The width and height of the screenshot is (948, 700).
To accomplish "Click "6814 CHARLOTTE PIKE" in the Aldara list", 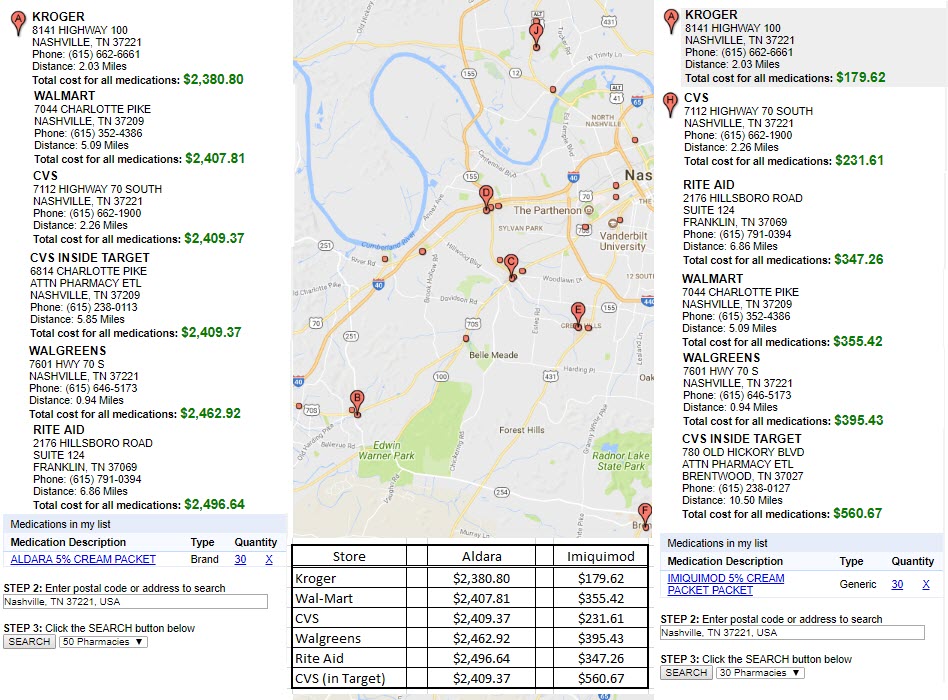I will point(88,271).
